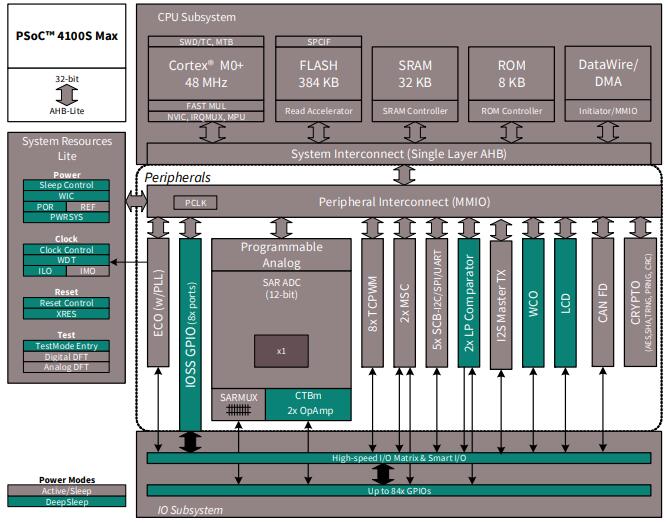Click the System Interconnect (Single Layer AHB) bar

399,154
